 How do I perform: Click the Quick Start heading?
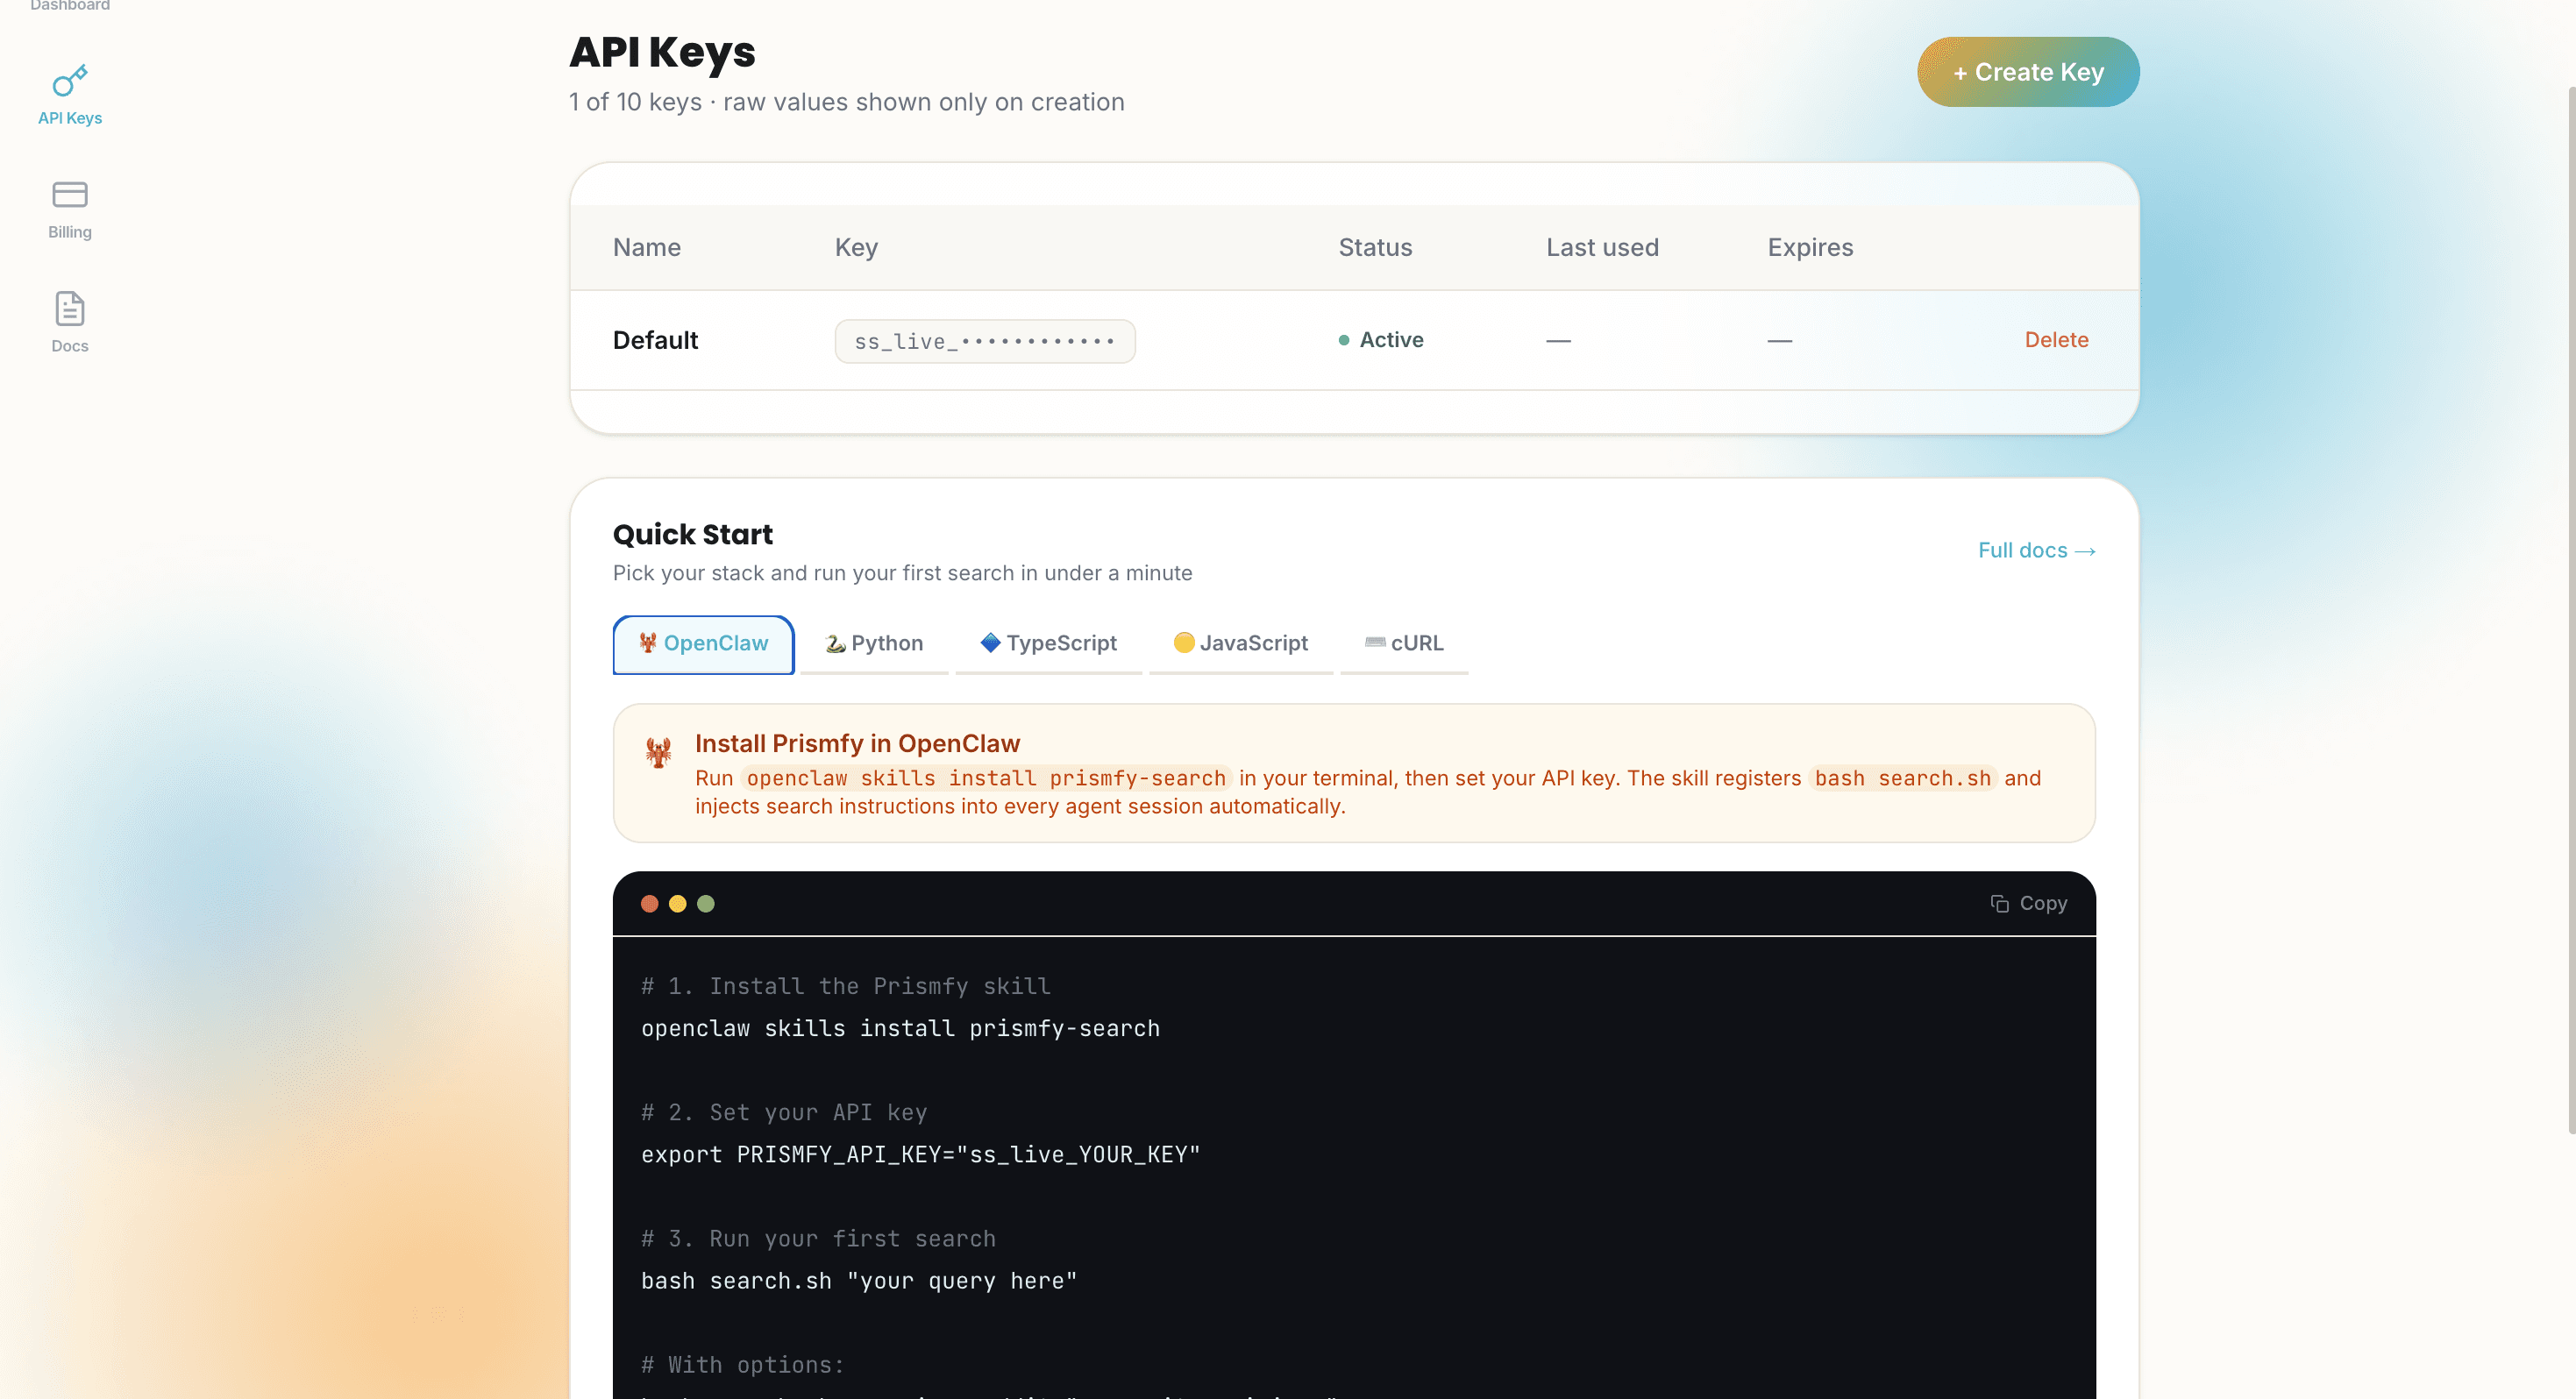click(x=692, y=535)
